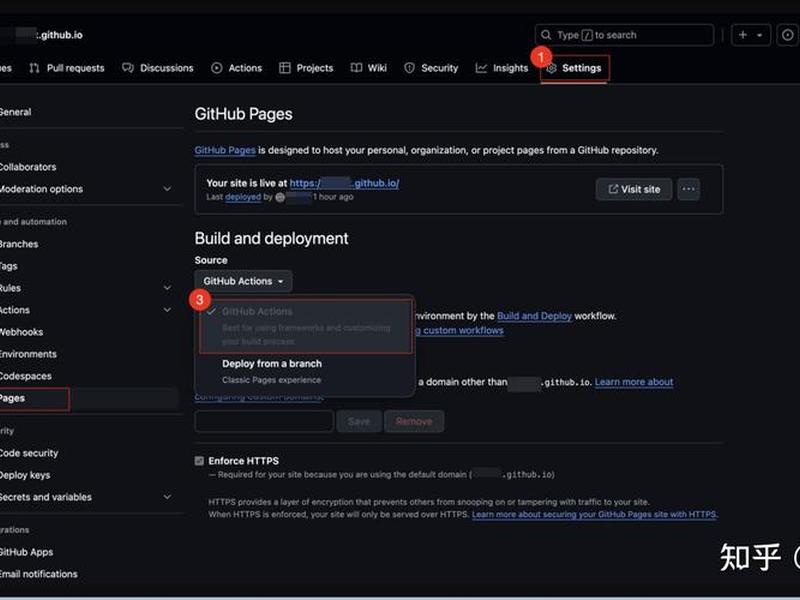Viewport: 800px width, 600px height.
Task: Click the custom domain input field
Action: click(264, 421)
